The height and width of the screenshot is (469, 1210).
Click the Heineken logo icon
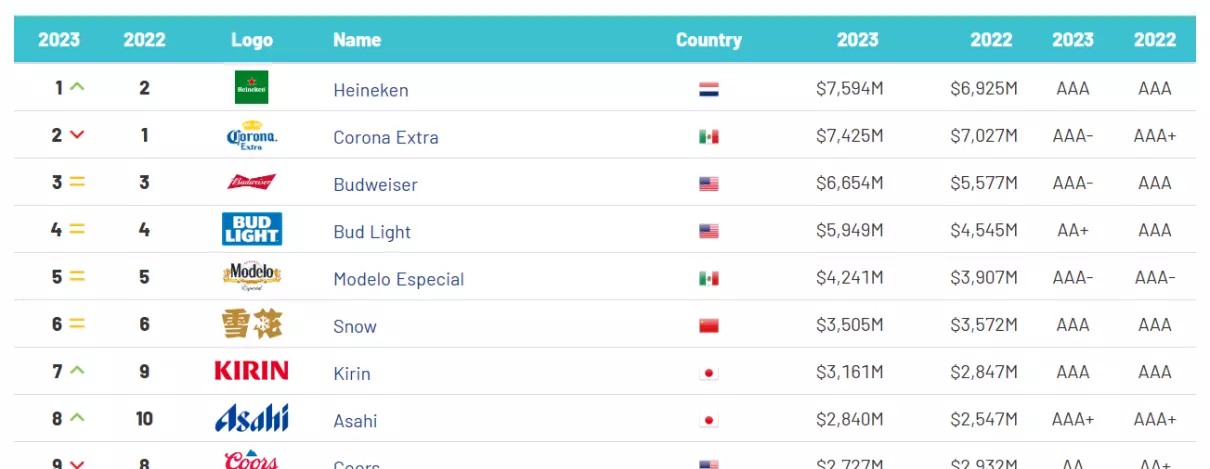[x=251, y=88]
